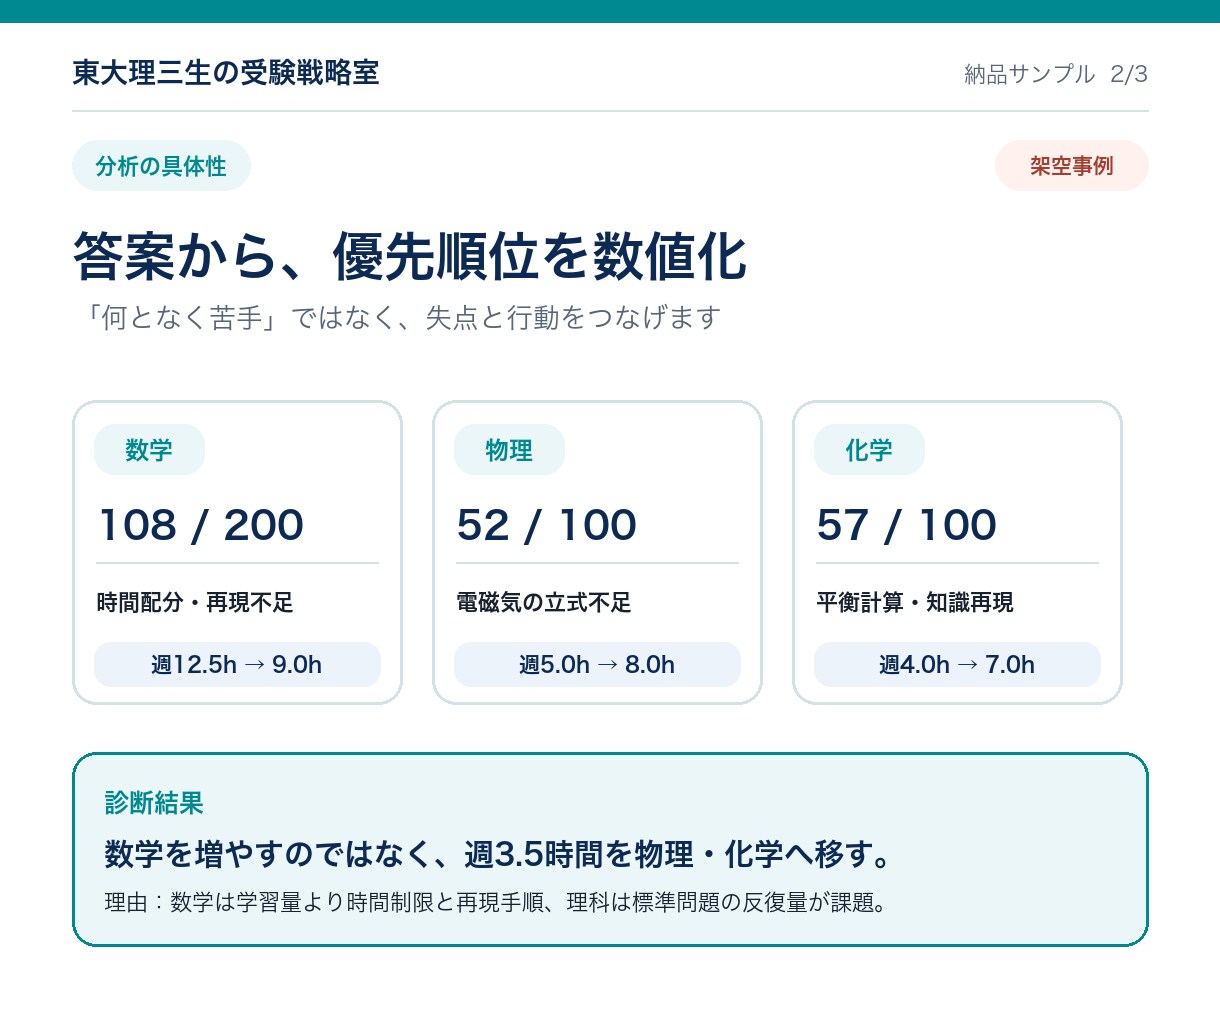The image size is (1220, 1016).
Task: Click the header title 東大理三生の受験戦略室
Action: pos(226,73)
